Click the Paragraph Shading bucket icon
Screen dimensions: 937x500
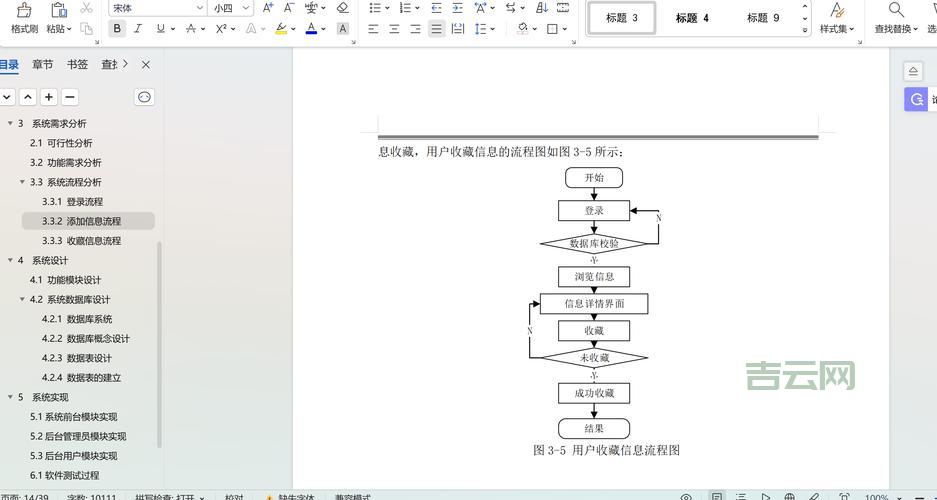[x=523, y=28]
